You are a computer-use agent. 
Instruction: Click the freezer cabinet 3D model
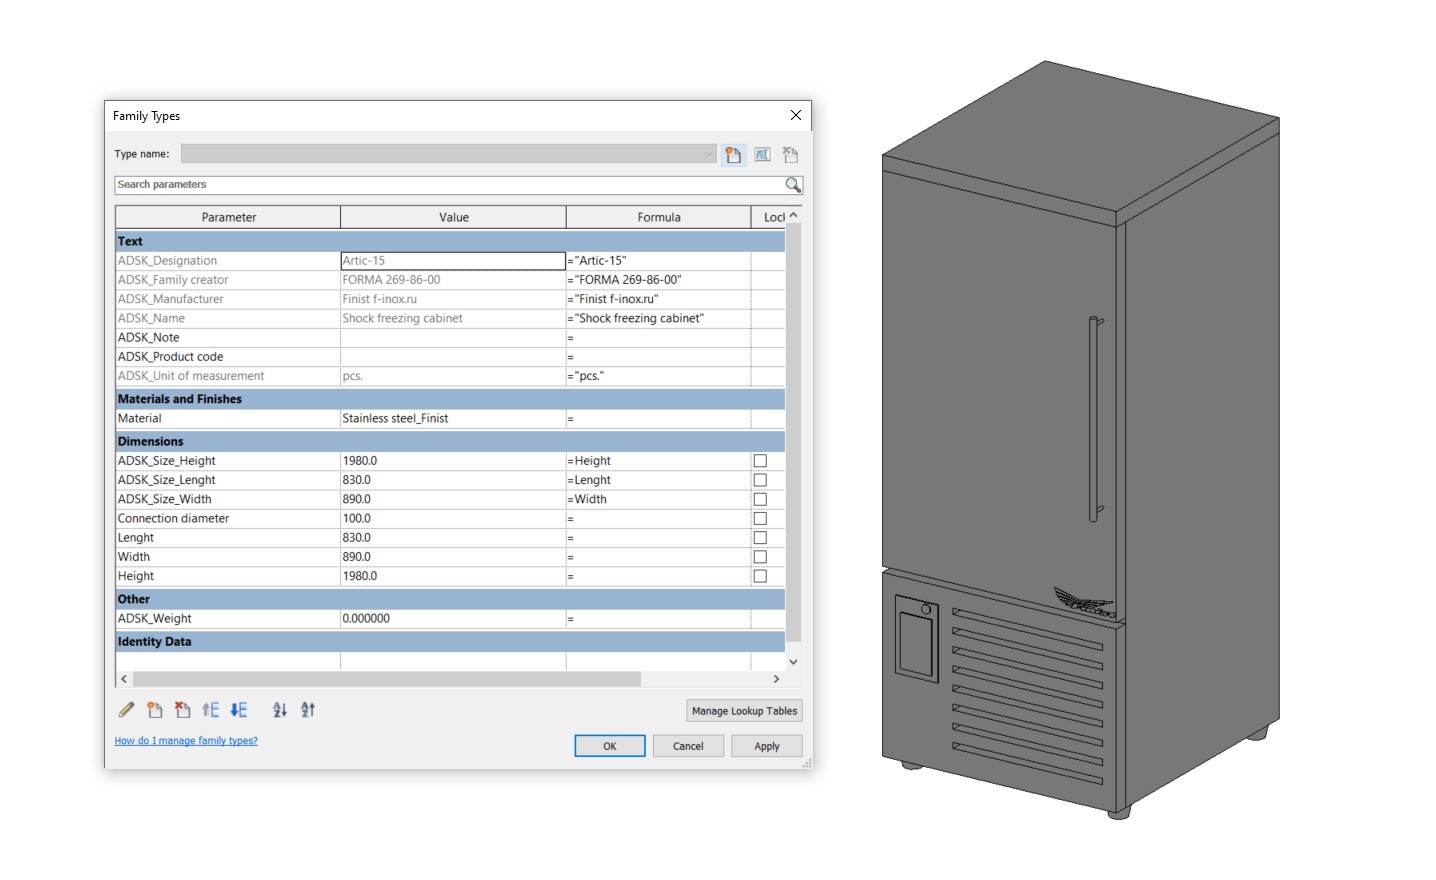pyautogui.click(x=1080, y=440)
